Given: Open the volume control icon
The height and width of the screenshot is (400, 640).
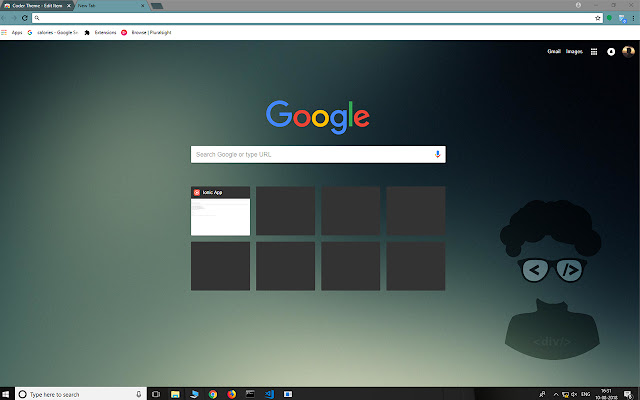Looking at the screenshot, I should (x=574, y=394).
